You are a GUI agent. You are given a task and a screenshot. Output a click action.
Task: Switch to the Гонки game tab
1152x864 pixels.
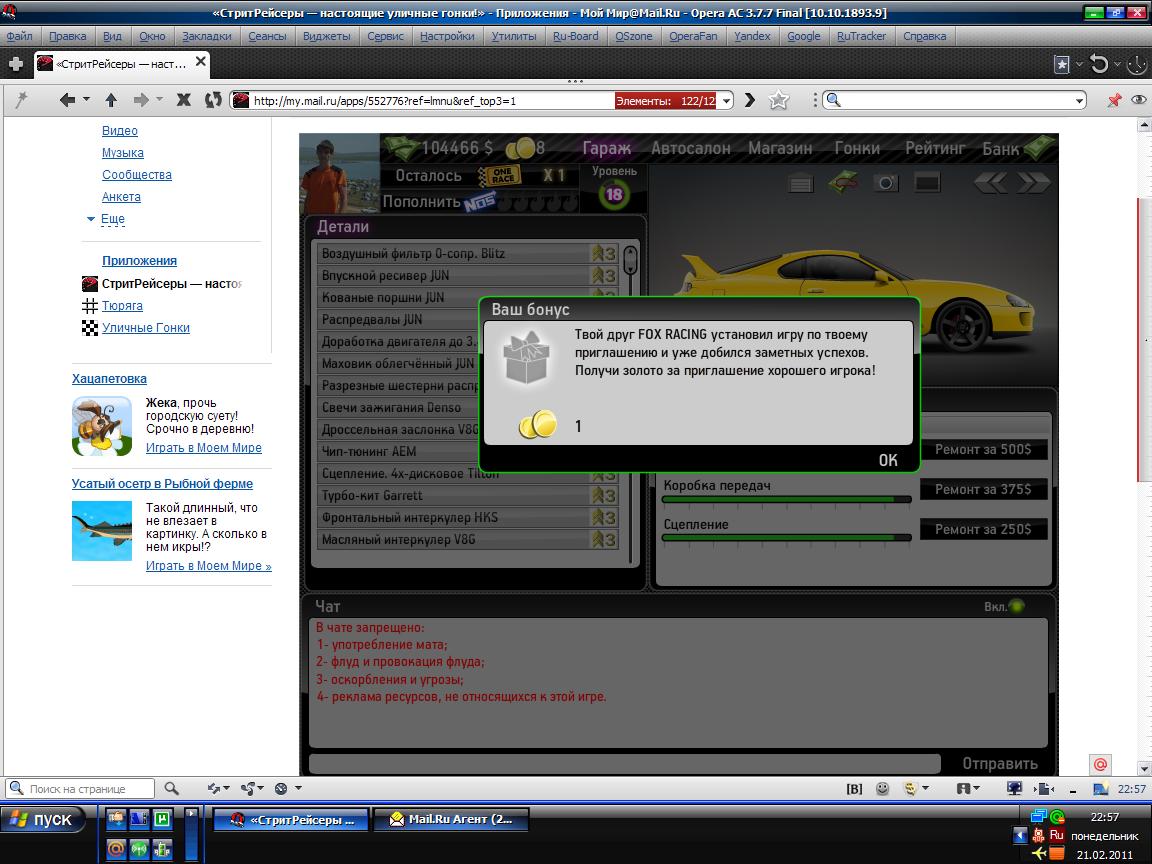[x=857, y=148]
